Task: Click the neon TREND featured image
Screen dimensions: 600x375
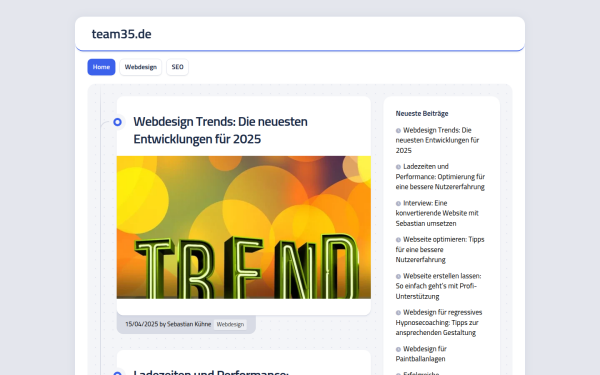Action: [244, 227]
